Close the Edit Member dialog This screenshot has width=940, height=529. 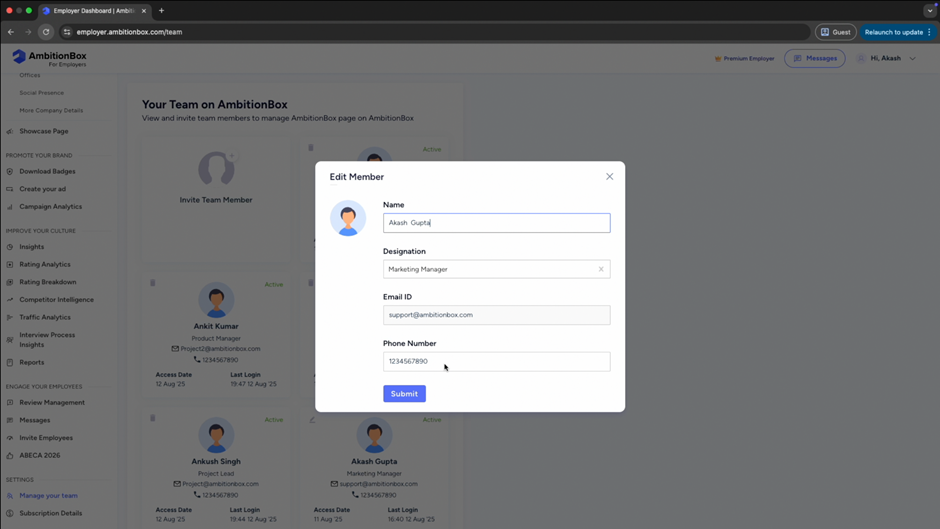pos(609,177)
